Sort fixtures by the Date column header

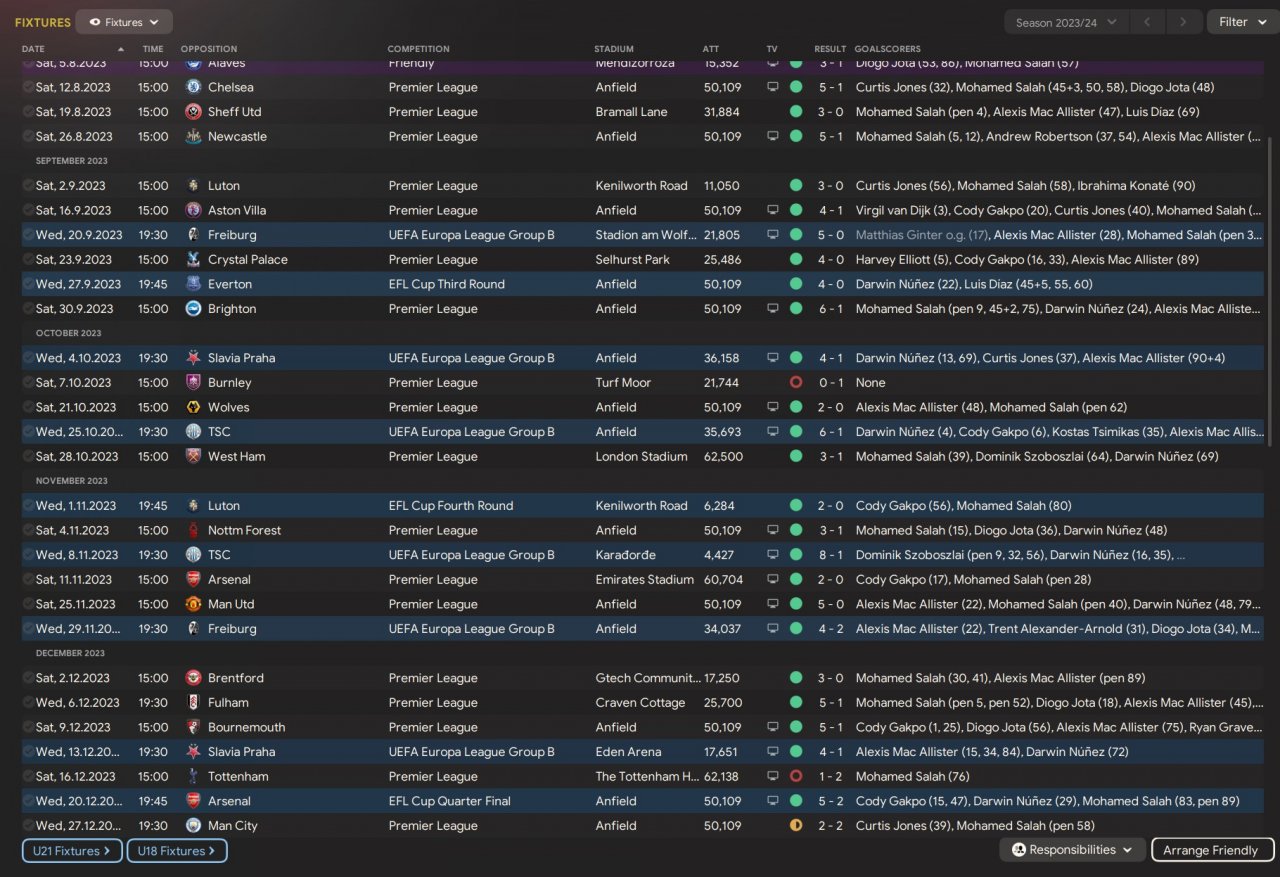[34, 49]
